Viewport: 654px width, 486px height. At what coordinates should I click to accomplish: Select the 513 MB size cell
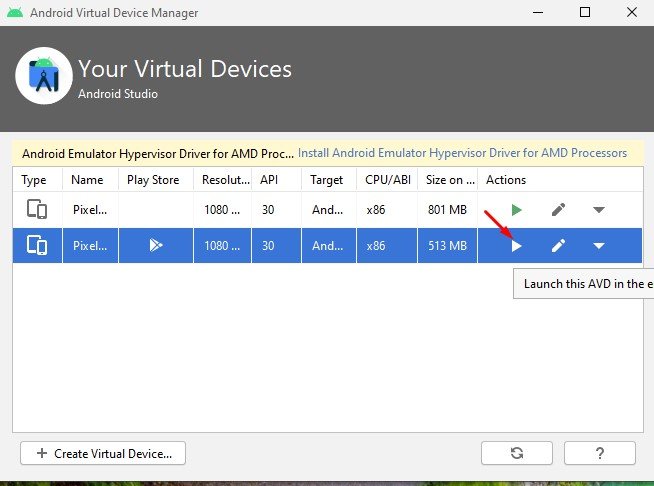coord(447,246)
